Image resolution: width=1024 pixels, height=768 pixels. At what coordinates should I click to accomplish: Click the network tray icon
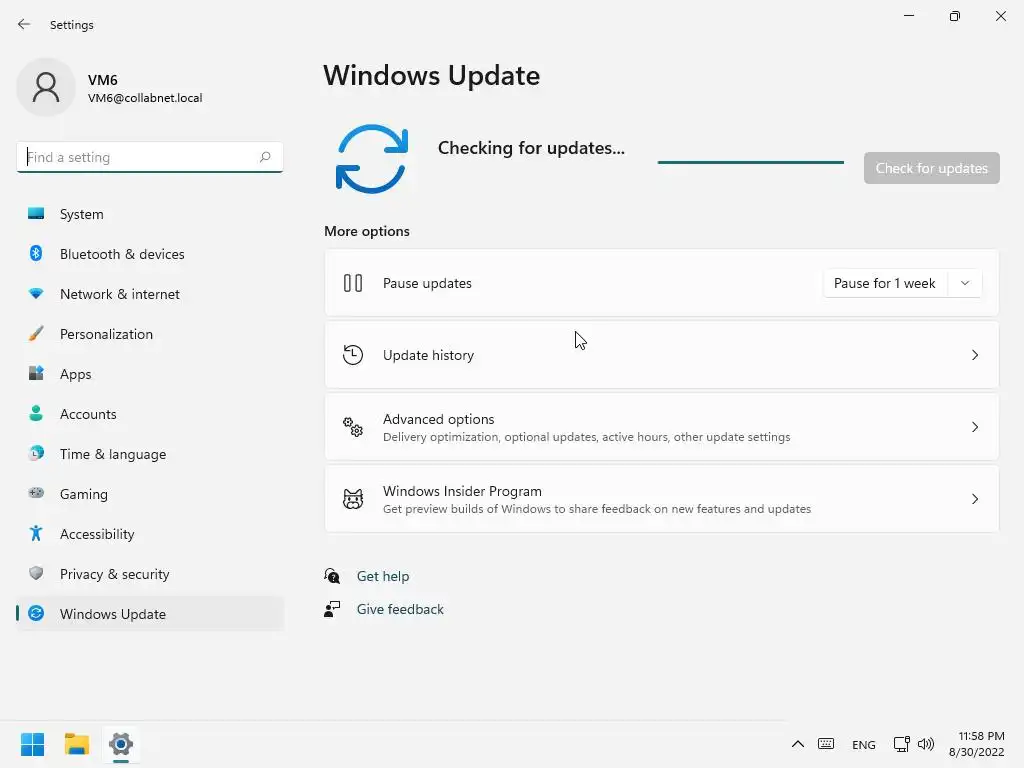(902, 744)
